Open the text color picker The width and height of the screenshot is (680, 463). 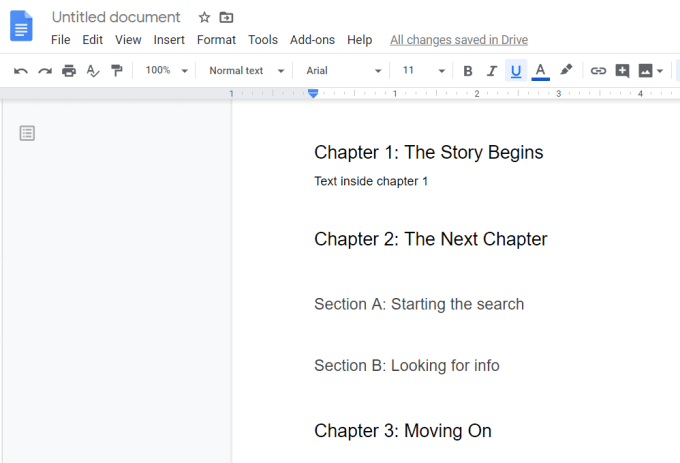541,71
